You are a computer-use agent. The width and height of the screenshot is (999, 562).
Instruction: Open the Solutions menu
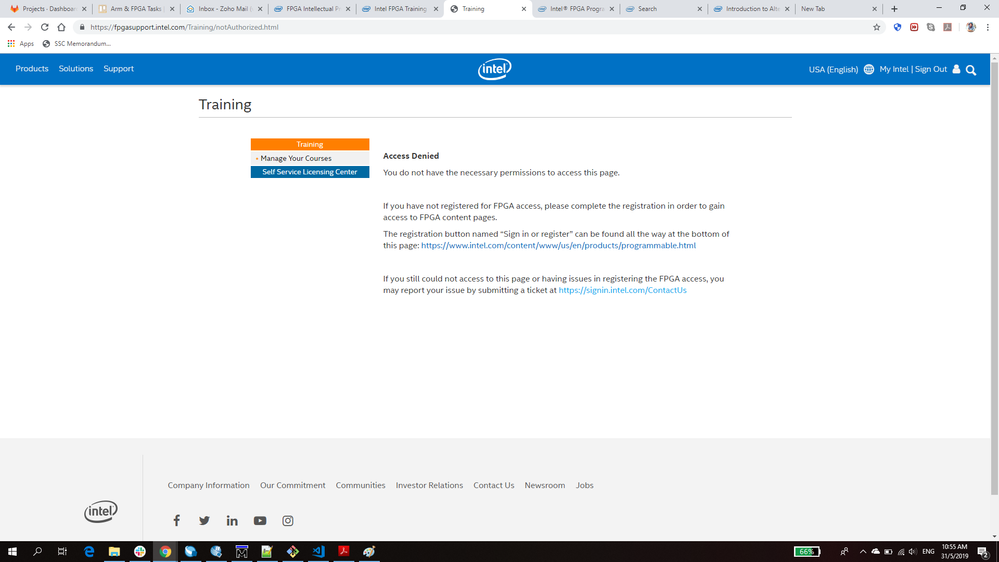point(76,69)
